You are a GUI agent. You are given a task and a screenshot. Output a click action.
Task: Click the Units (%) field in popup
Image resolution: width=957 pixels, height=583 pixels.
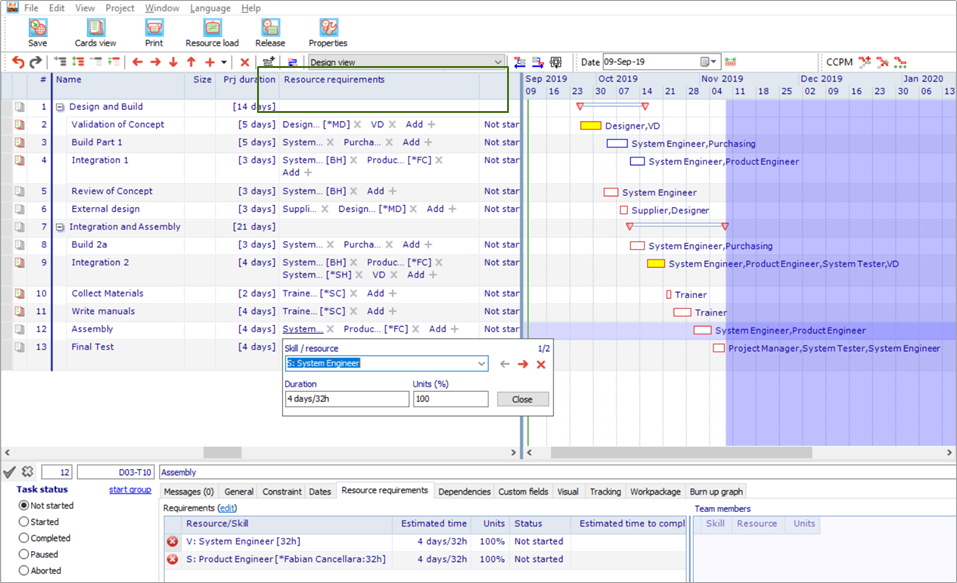pyautogui.click(x=450, y=399)
